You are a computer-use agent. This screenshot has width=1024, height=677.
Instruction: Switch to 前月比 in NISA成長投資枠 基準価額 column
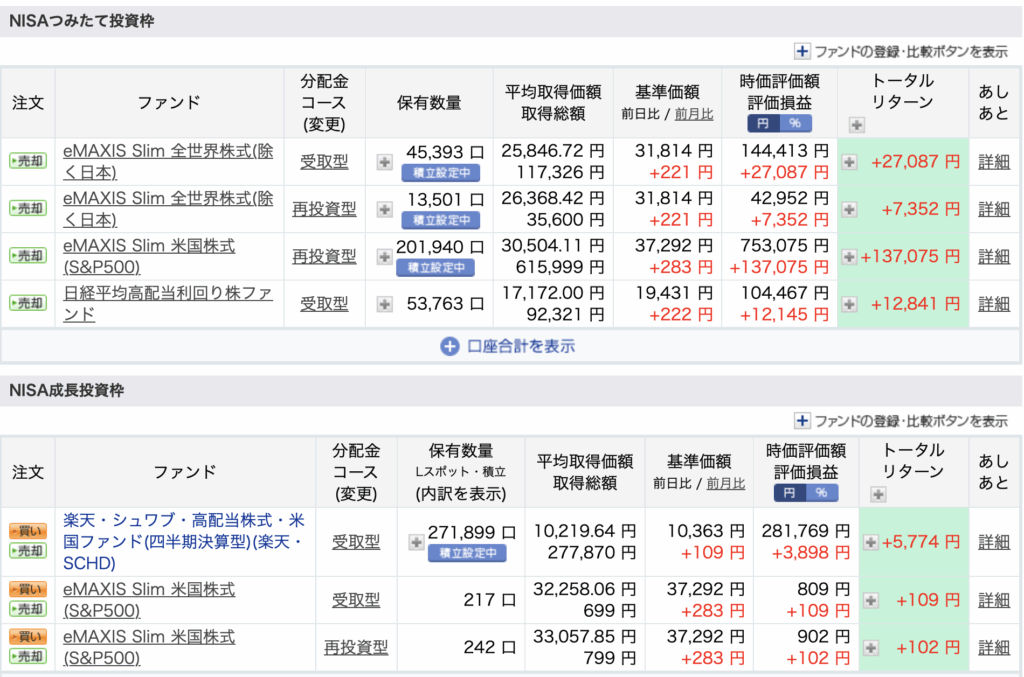click(725, 483)
